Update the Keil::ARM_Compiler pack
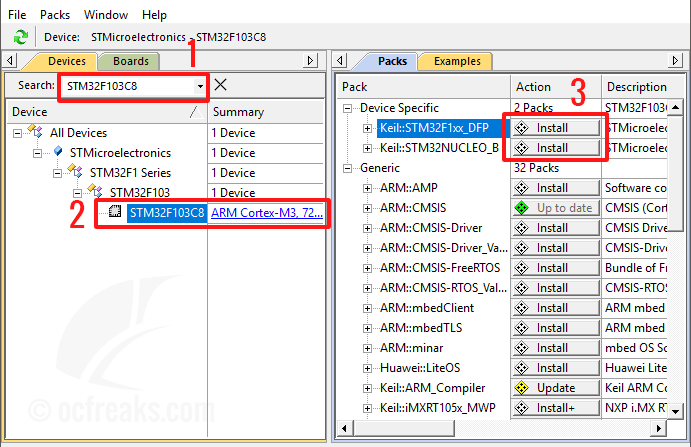691x447 pixels. point(557,388)
